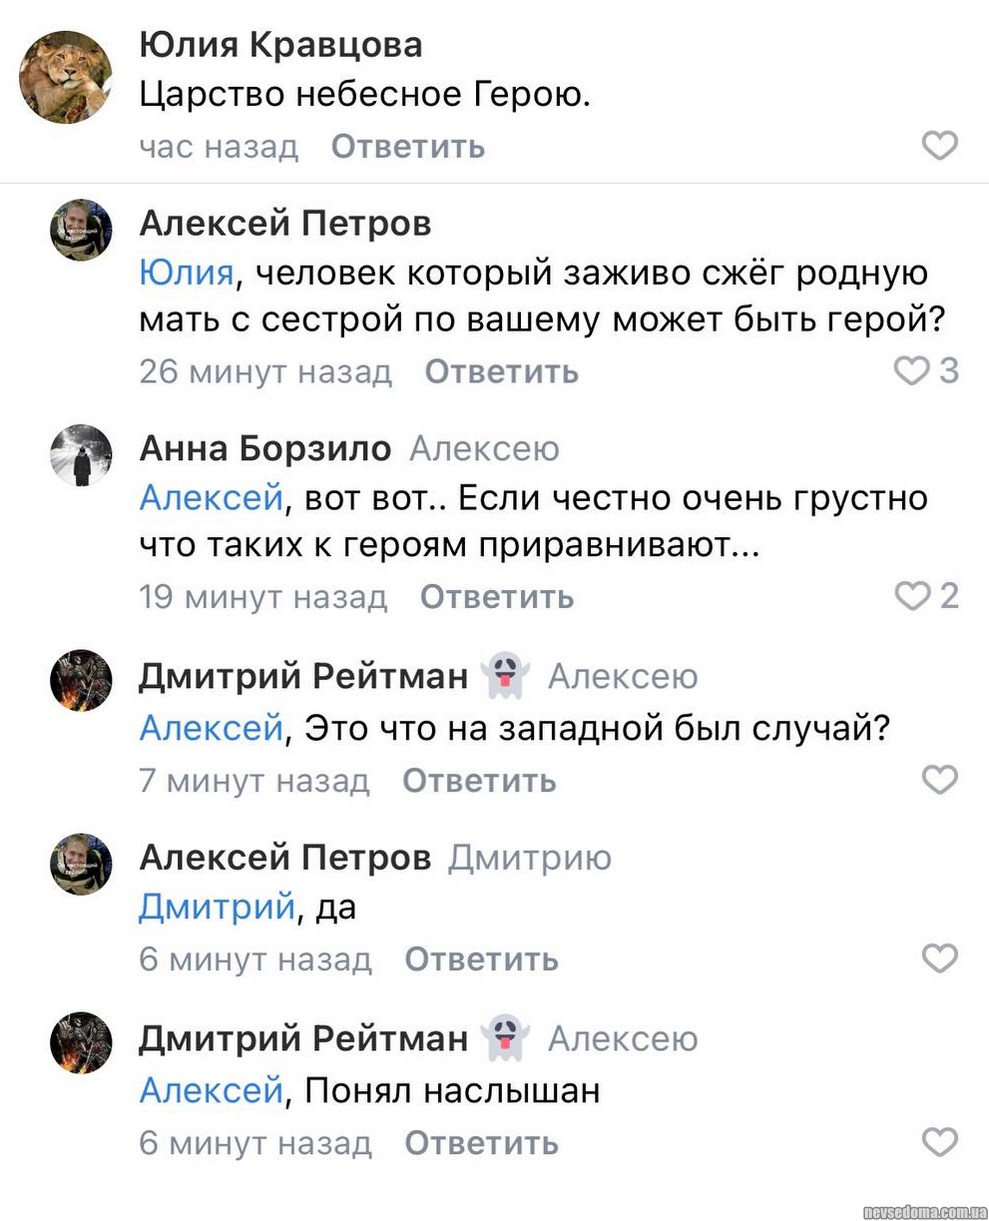The height and width of the screenshot is (1221, 989).
Task: Click the "час назад" timestamp
Action: click(x=219, y=147)
